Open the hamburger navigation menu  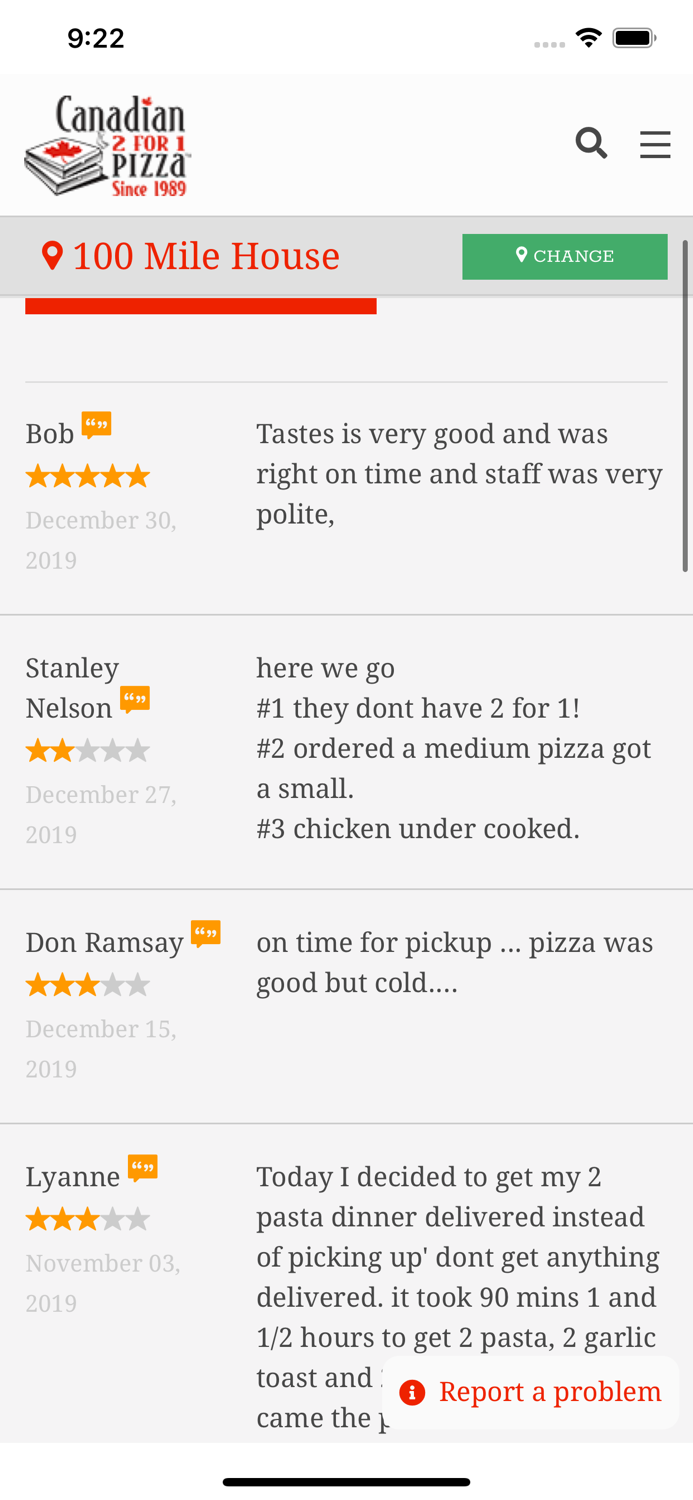pyautogui.click(x=655, y=142)
